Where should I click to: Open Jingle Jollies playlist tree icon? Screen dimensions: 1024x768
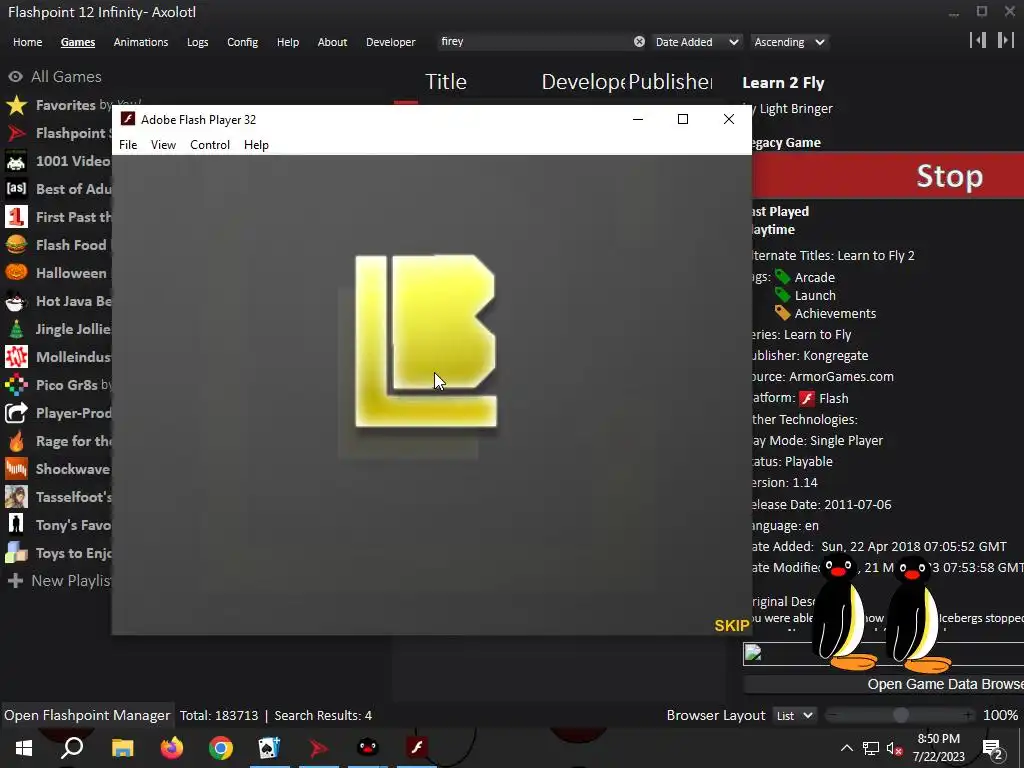tap(16, 329)
